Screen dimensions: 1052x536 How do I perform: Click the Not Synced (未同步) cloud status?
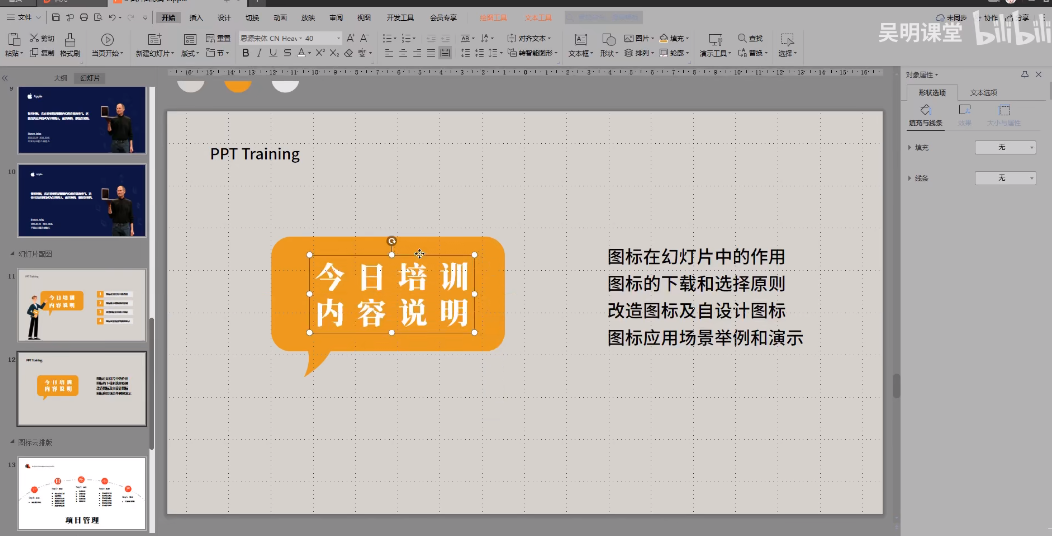pos(952,18)
